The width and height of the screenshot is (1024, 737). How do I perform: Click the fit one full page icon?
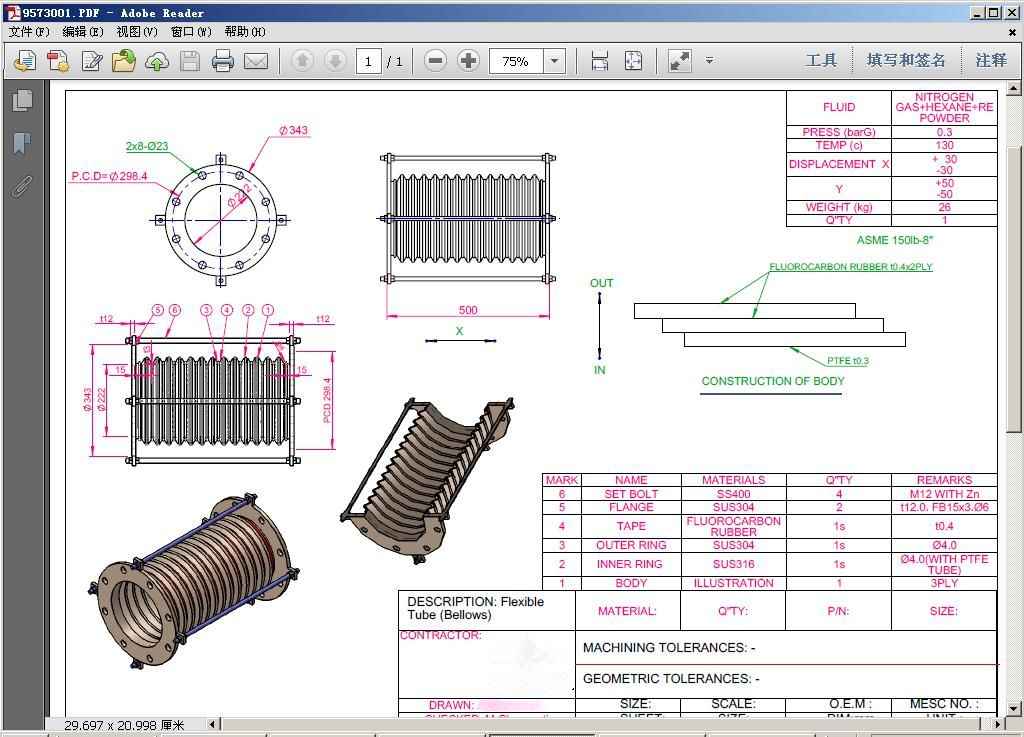(633, 61)
